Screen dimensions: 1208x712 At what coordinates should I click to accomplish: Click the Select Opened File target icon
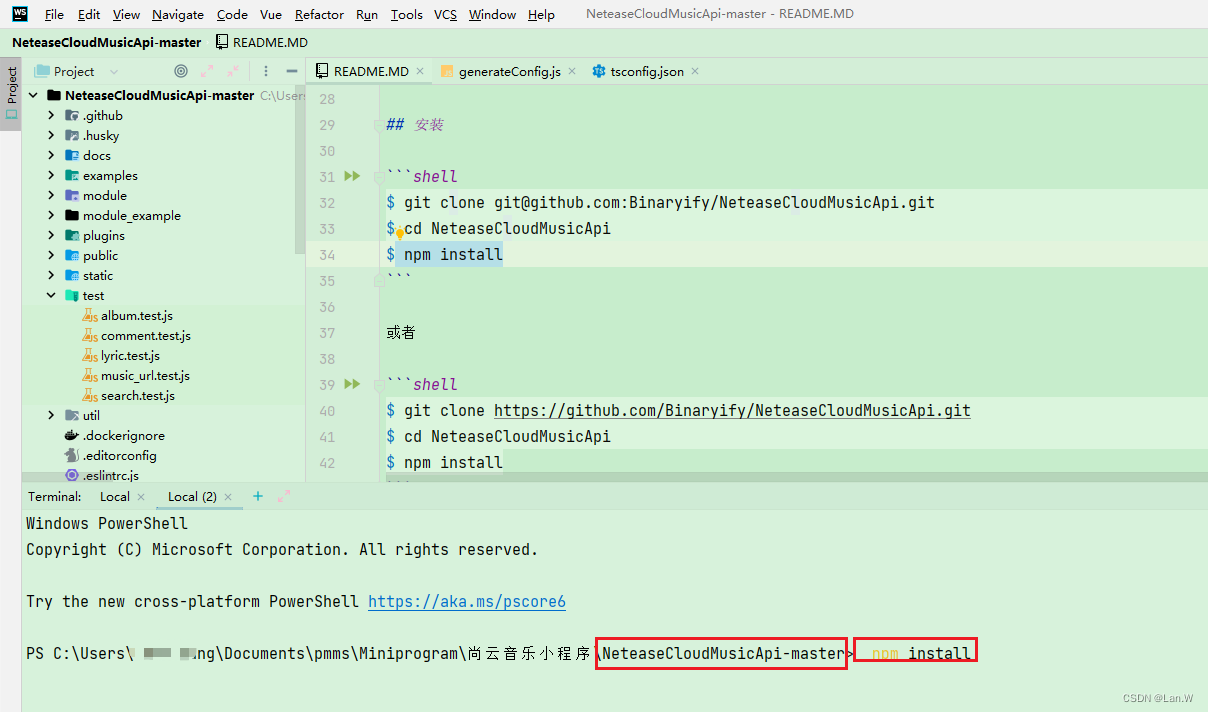(x=181, y=71)
